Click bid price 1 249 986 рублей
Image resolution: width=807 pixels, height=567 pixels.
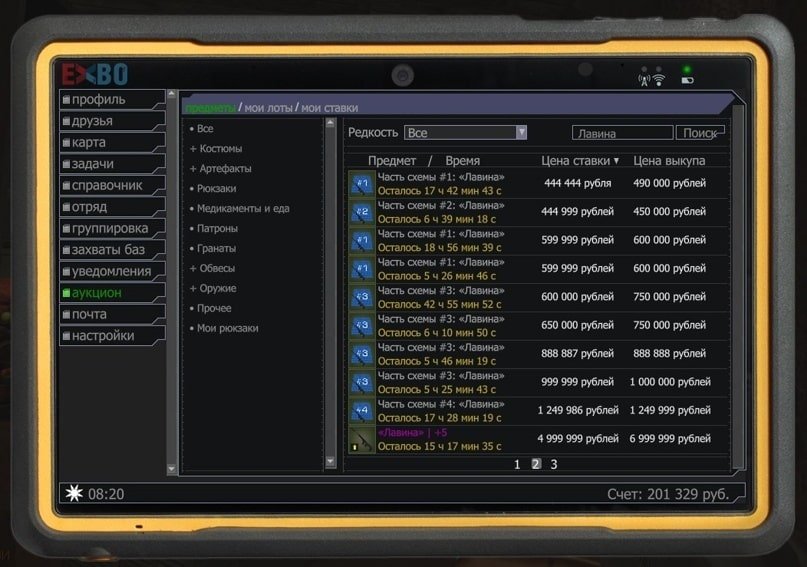[x=578, y=411]
